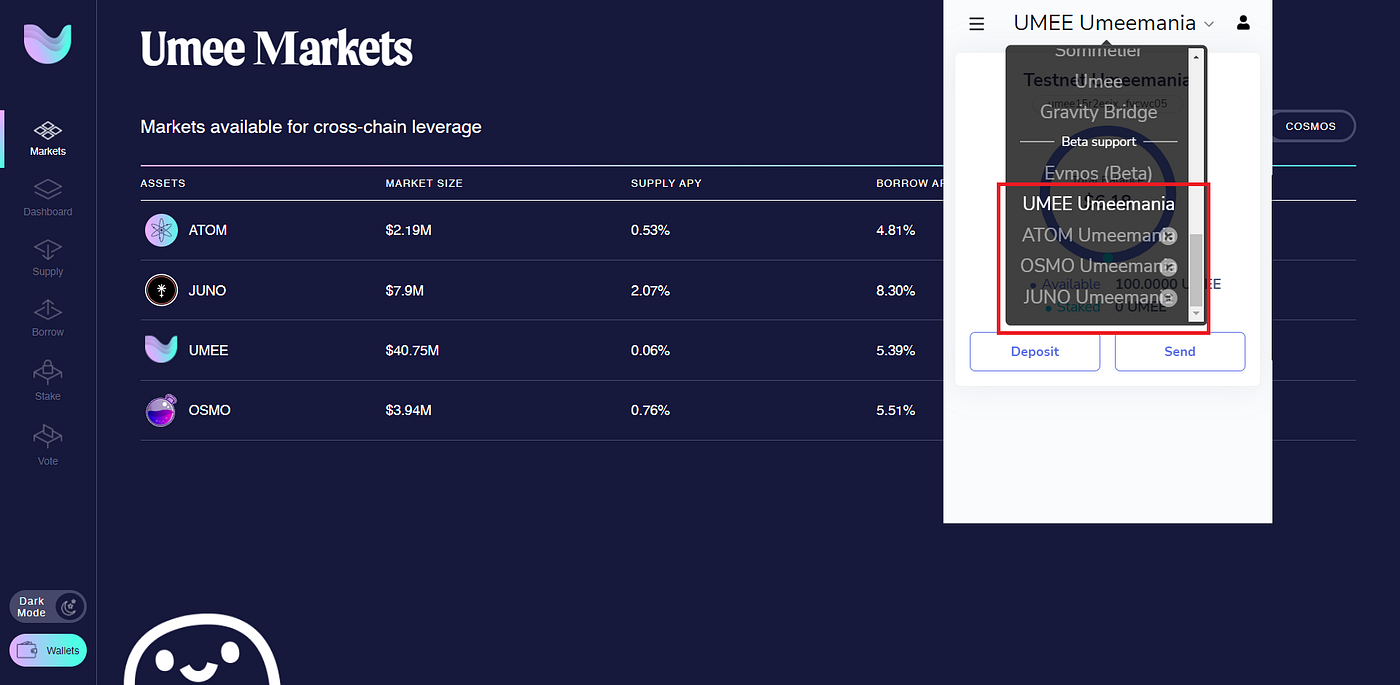The image size is (1400, 685).
Task: Click ATOM borrow APY 4.81%
Action: click(x=896, y=230)
